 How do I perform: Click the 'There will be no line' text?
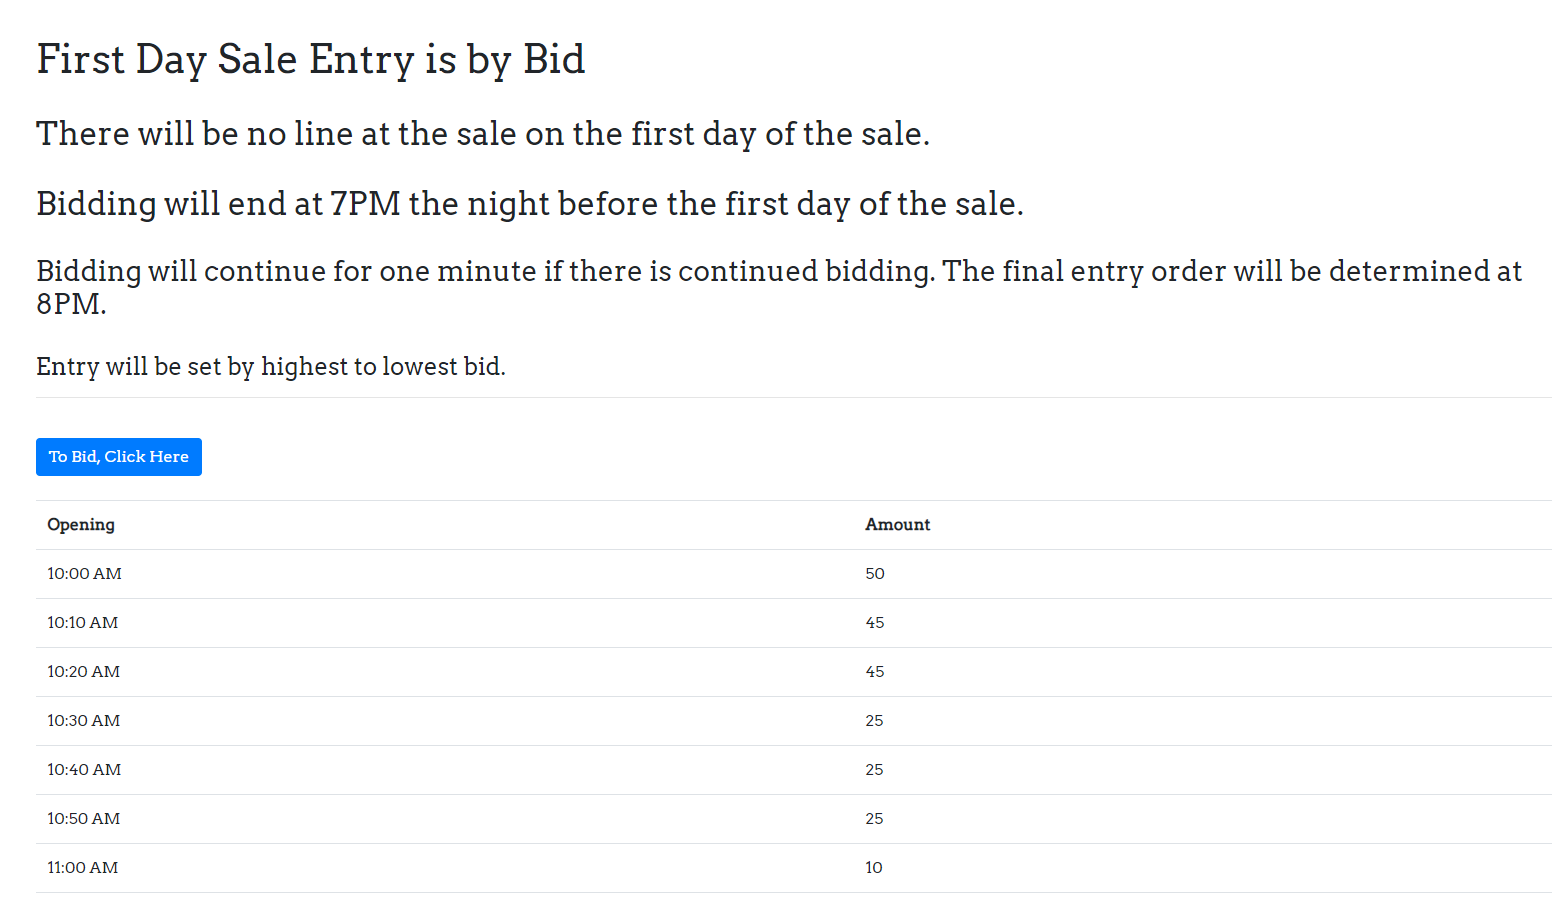(x=482, y=134)
